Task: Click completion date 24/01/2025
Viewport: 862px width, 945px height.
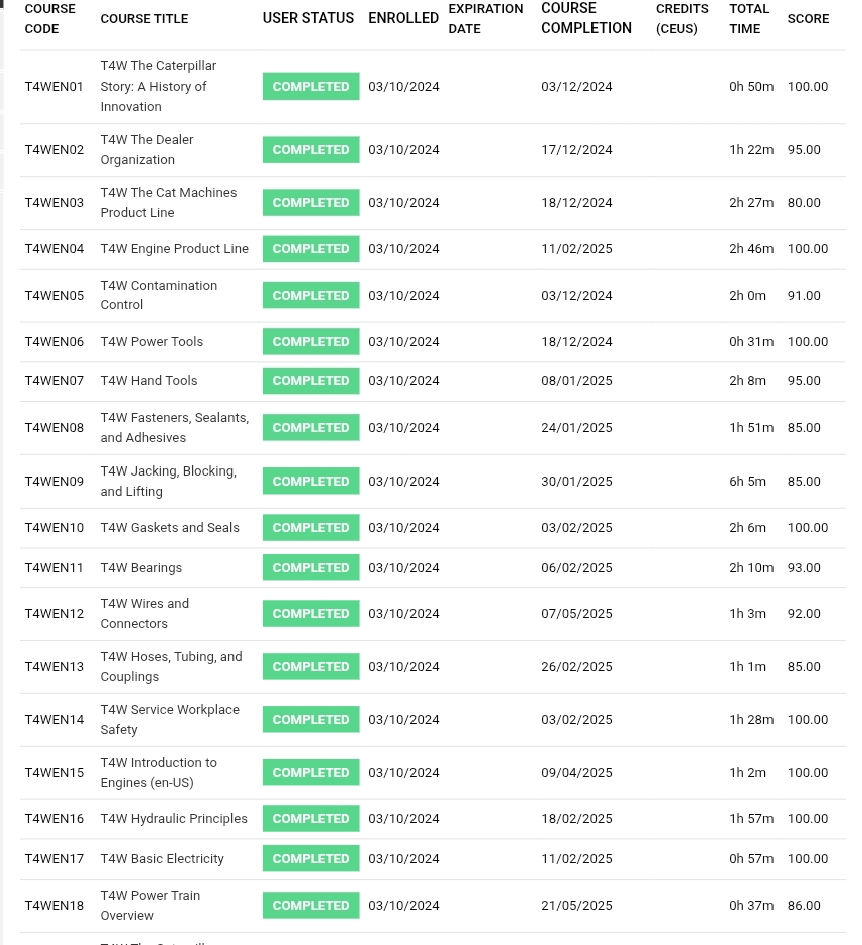Action: pyautogui.click(x=576, y=427)
